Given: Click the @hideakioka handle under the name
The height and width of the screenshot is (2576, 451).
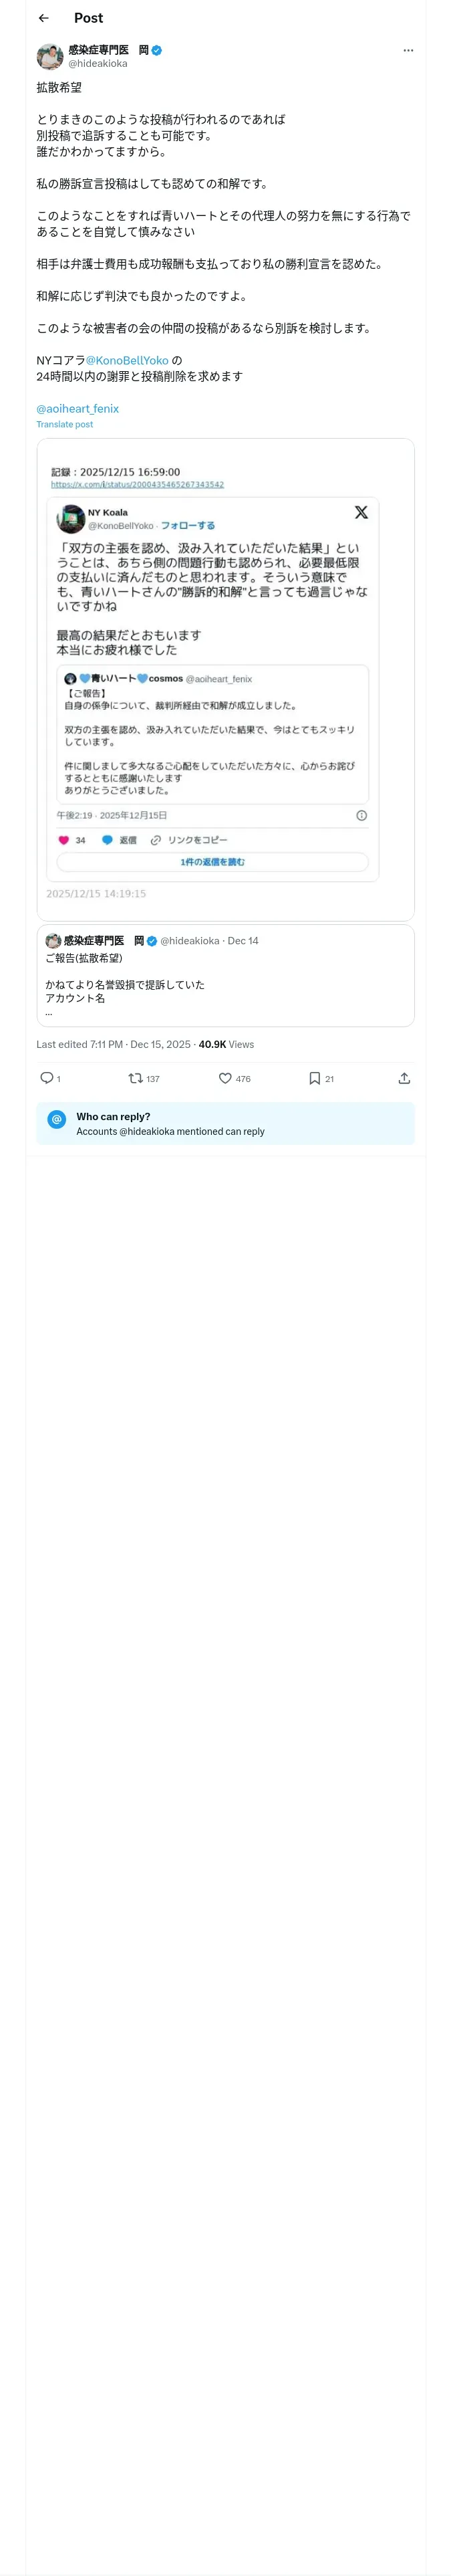Looking at the screenshot, I should [x=98, y=64].
